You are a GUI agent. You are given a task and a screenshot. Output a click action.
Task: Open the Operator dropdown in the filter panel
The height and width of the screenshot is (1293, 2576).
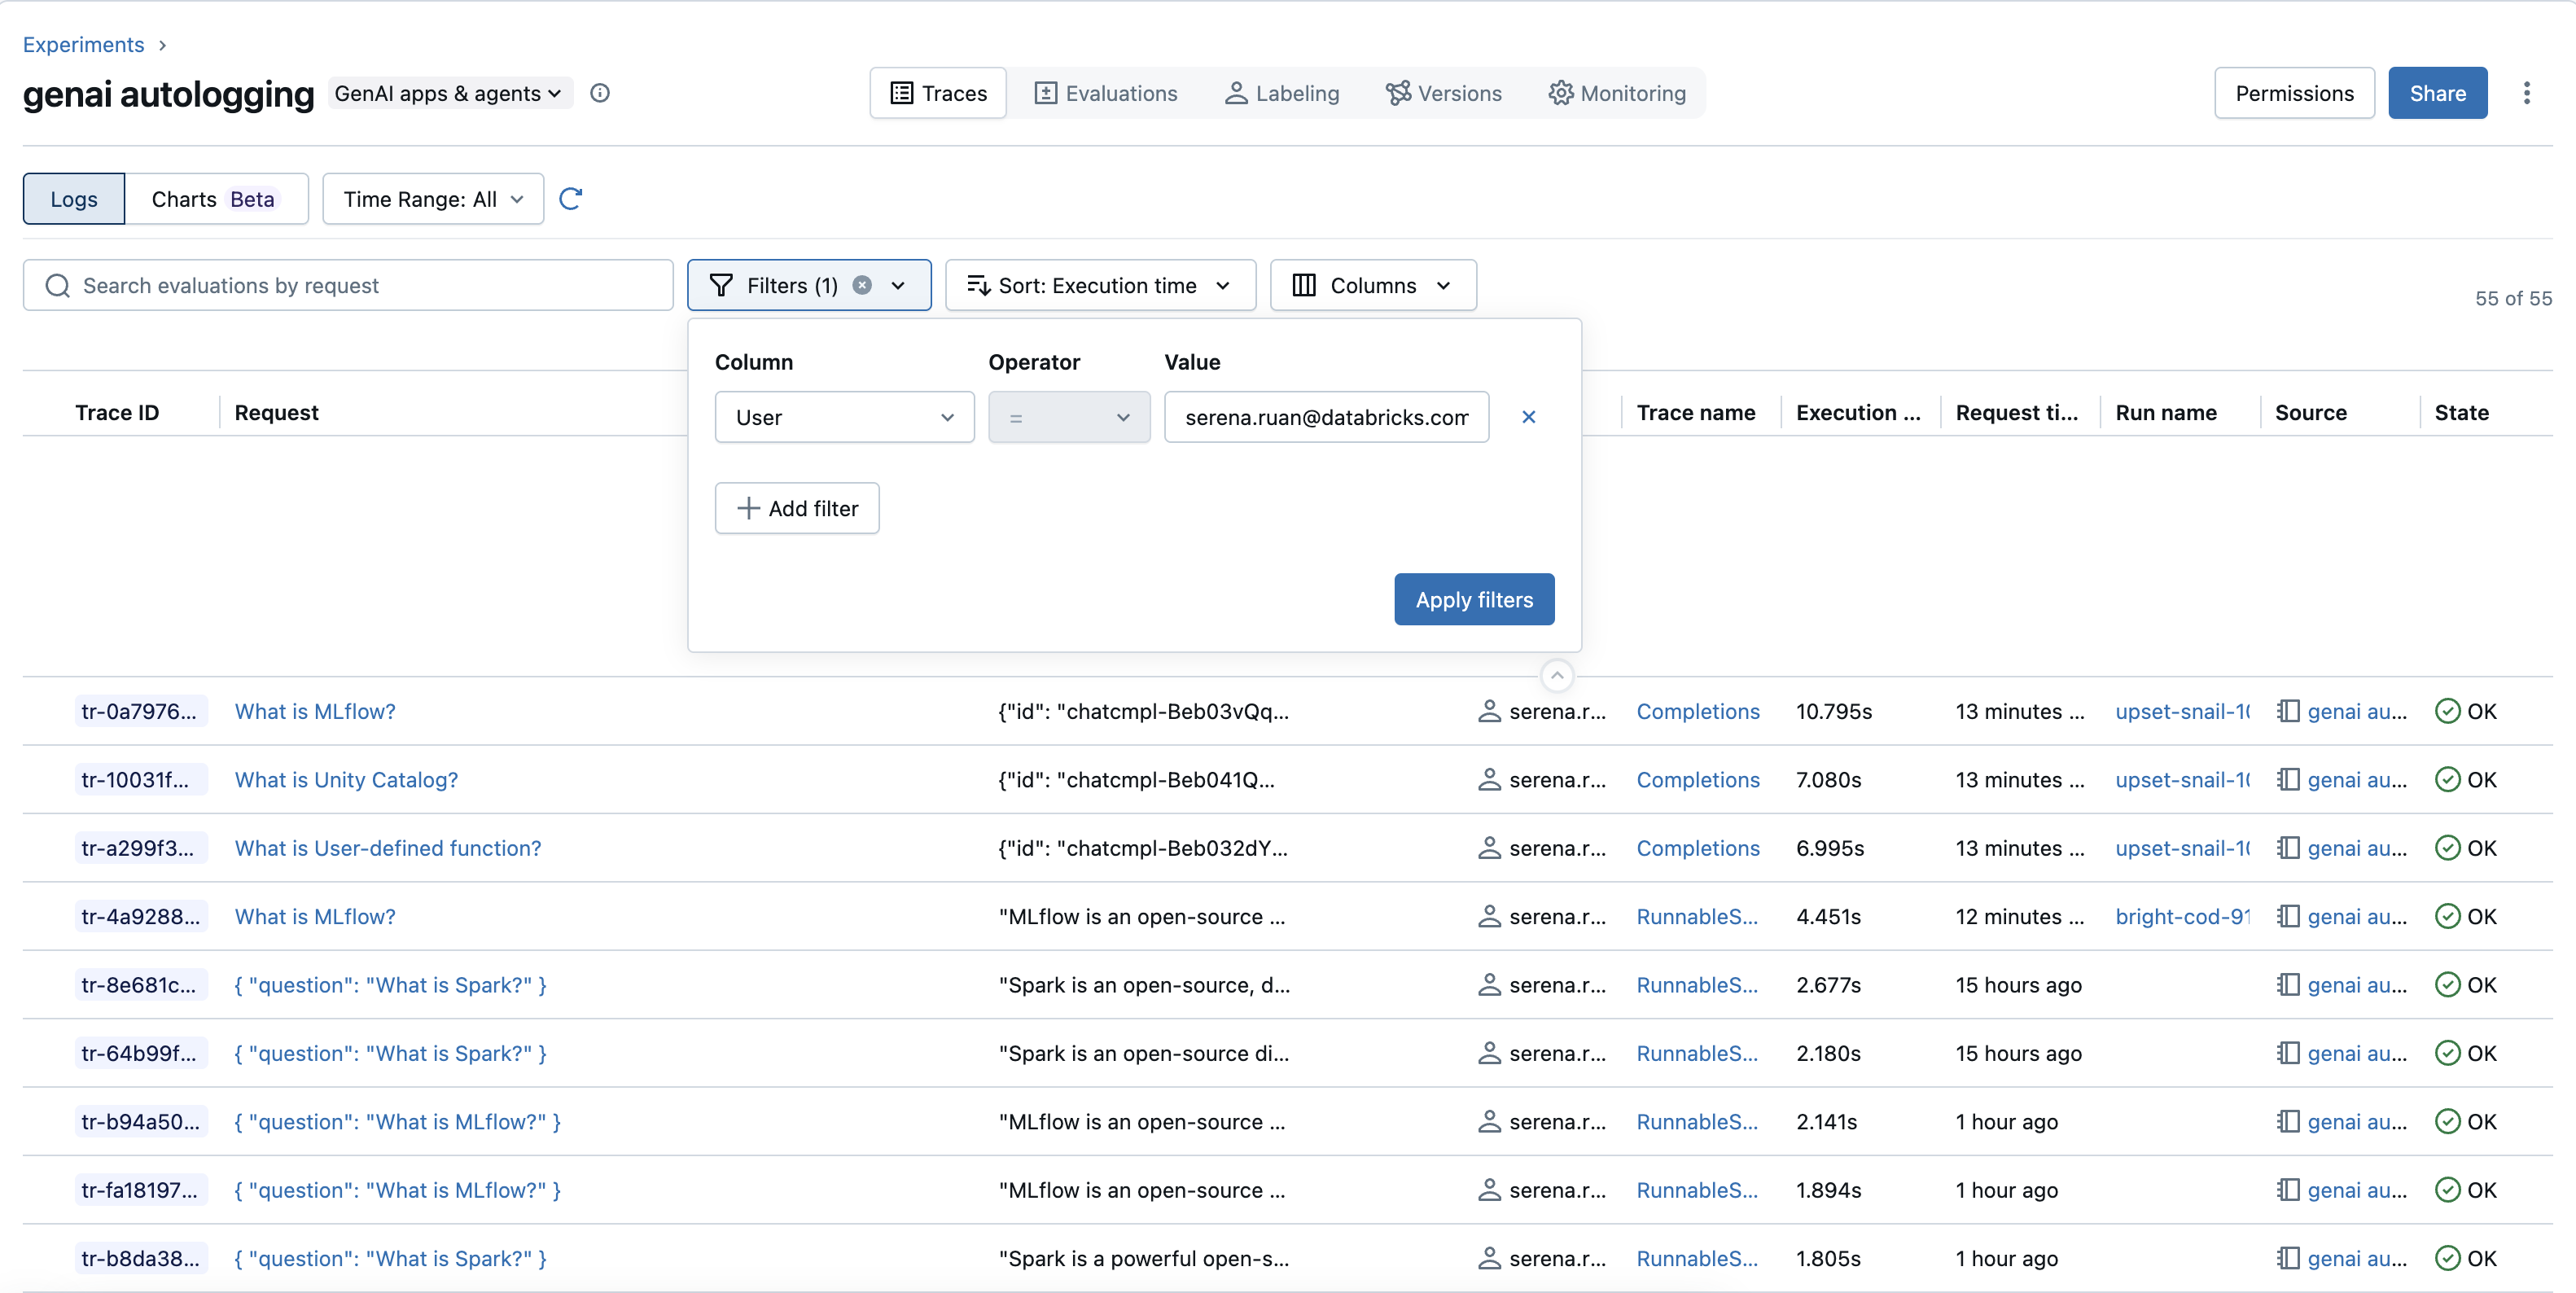point(1067,417)
